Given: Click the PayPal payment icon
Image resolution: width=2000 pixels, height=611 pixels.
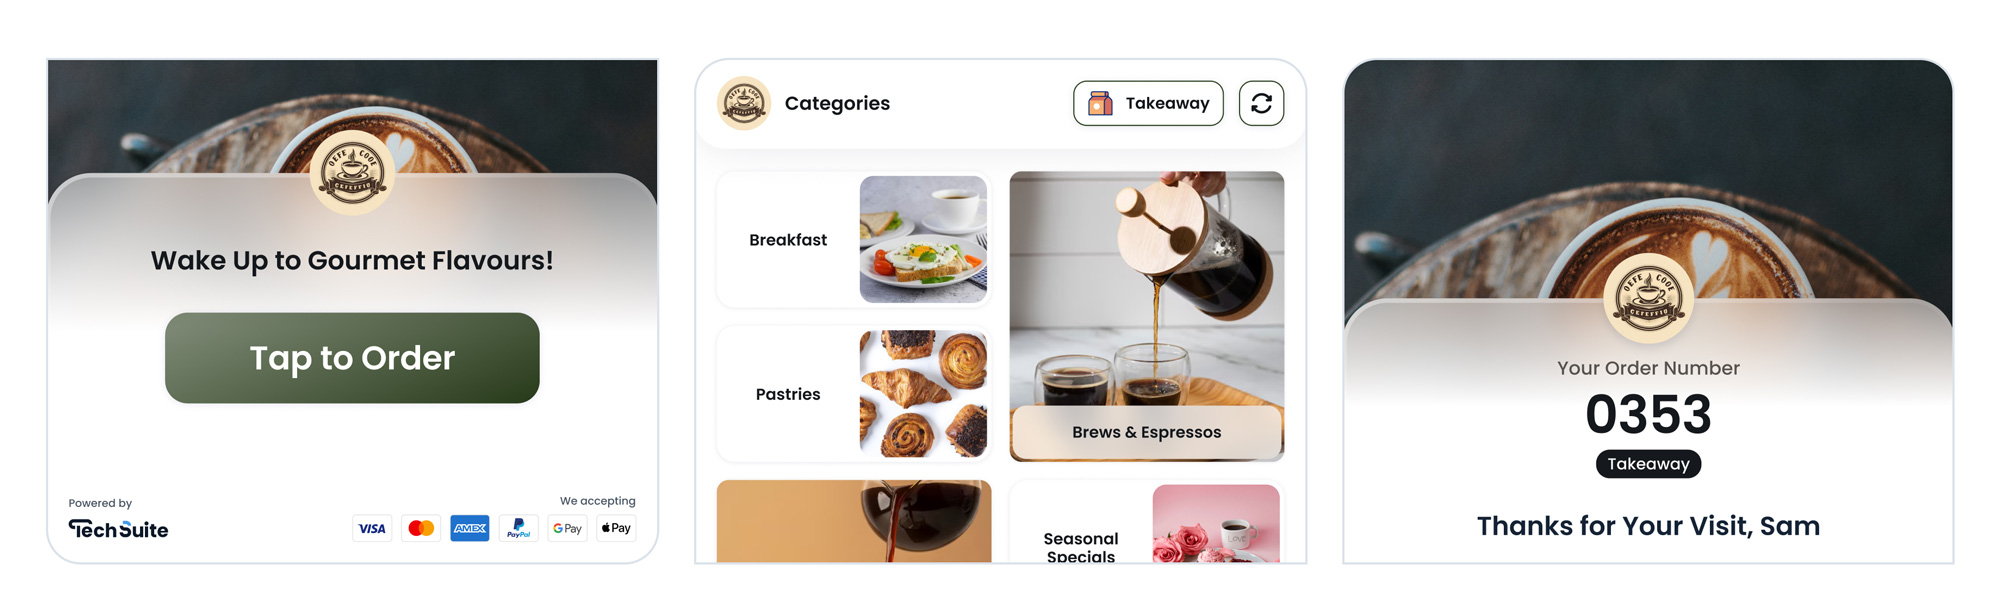Looking at the screenshot, I should [518, 528].
